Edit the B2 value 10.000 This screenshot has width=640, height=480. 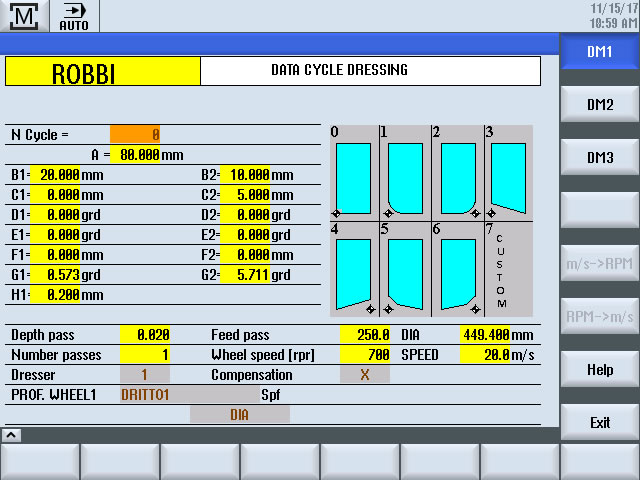(x=245, y=175)
